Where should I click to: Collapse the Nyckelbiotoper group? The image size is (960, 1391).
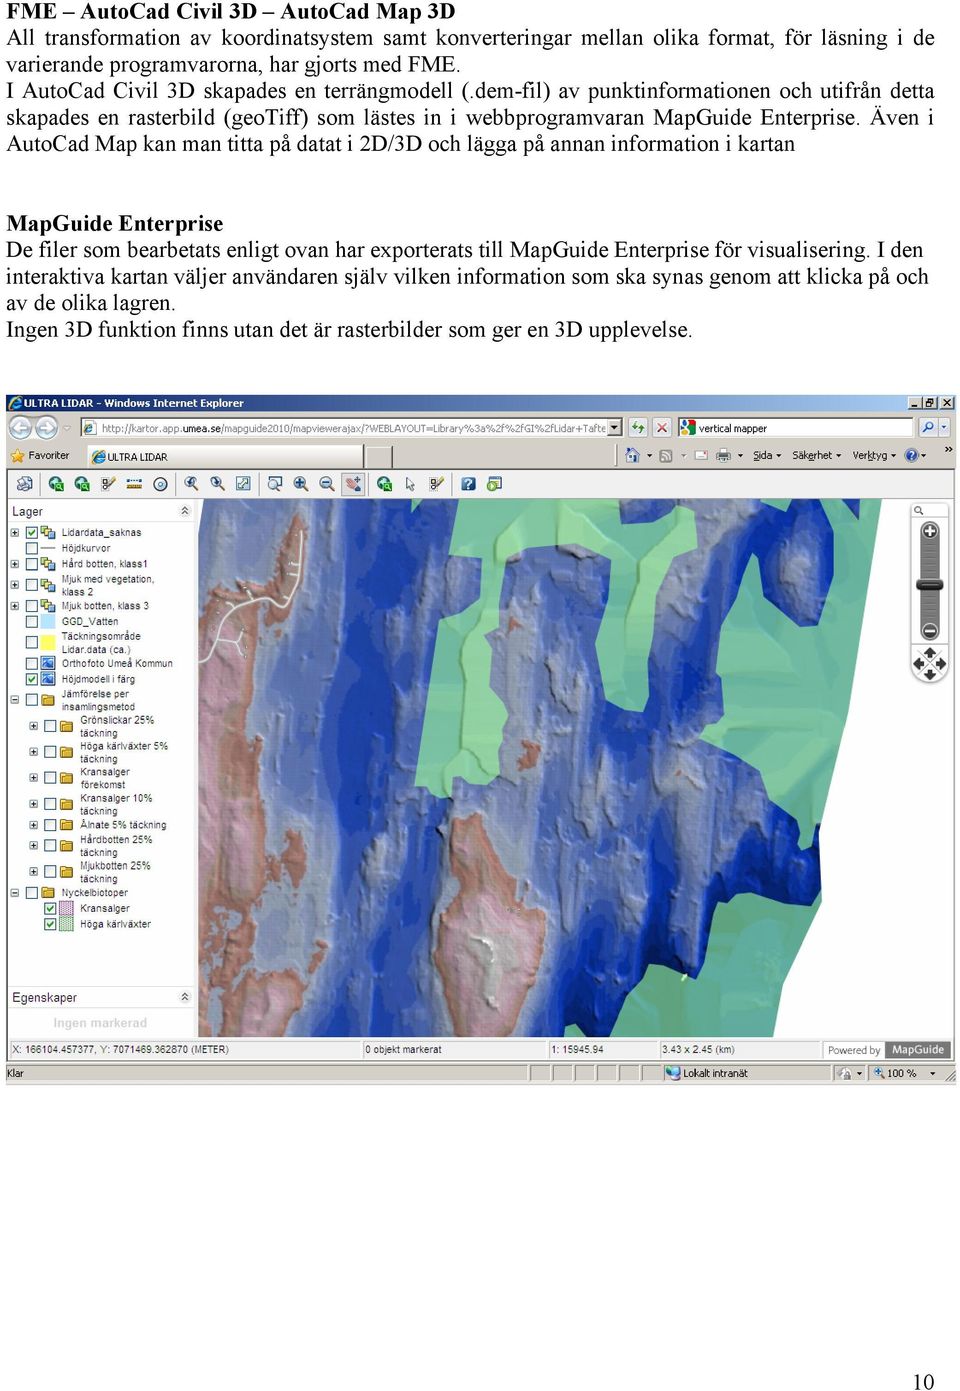tap(15, 893)
